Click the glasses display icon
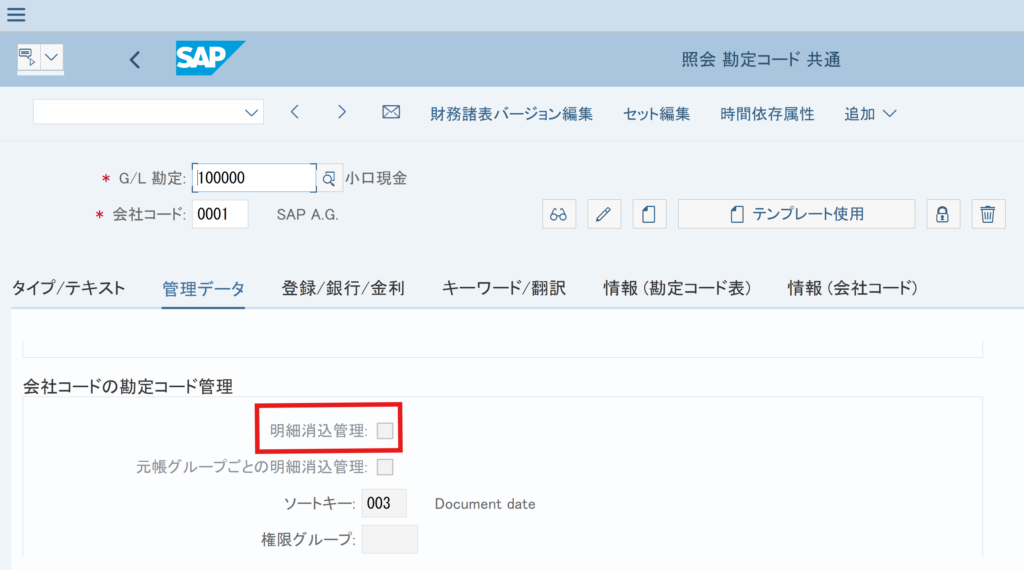Image resolution: width=1024 pixels, height=570 pixels. click(559, 214)
